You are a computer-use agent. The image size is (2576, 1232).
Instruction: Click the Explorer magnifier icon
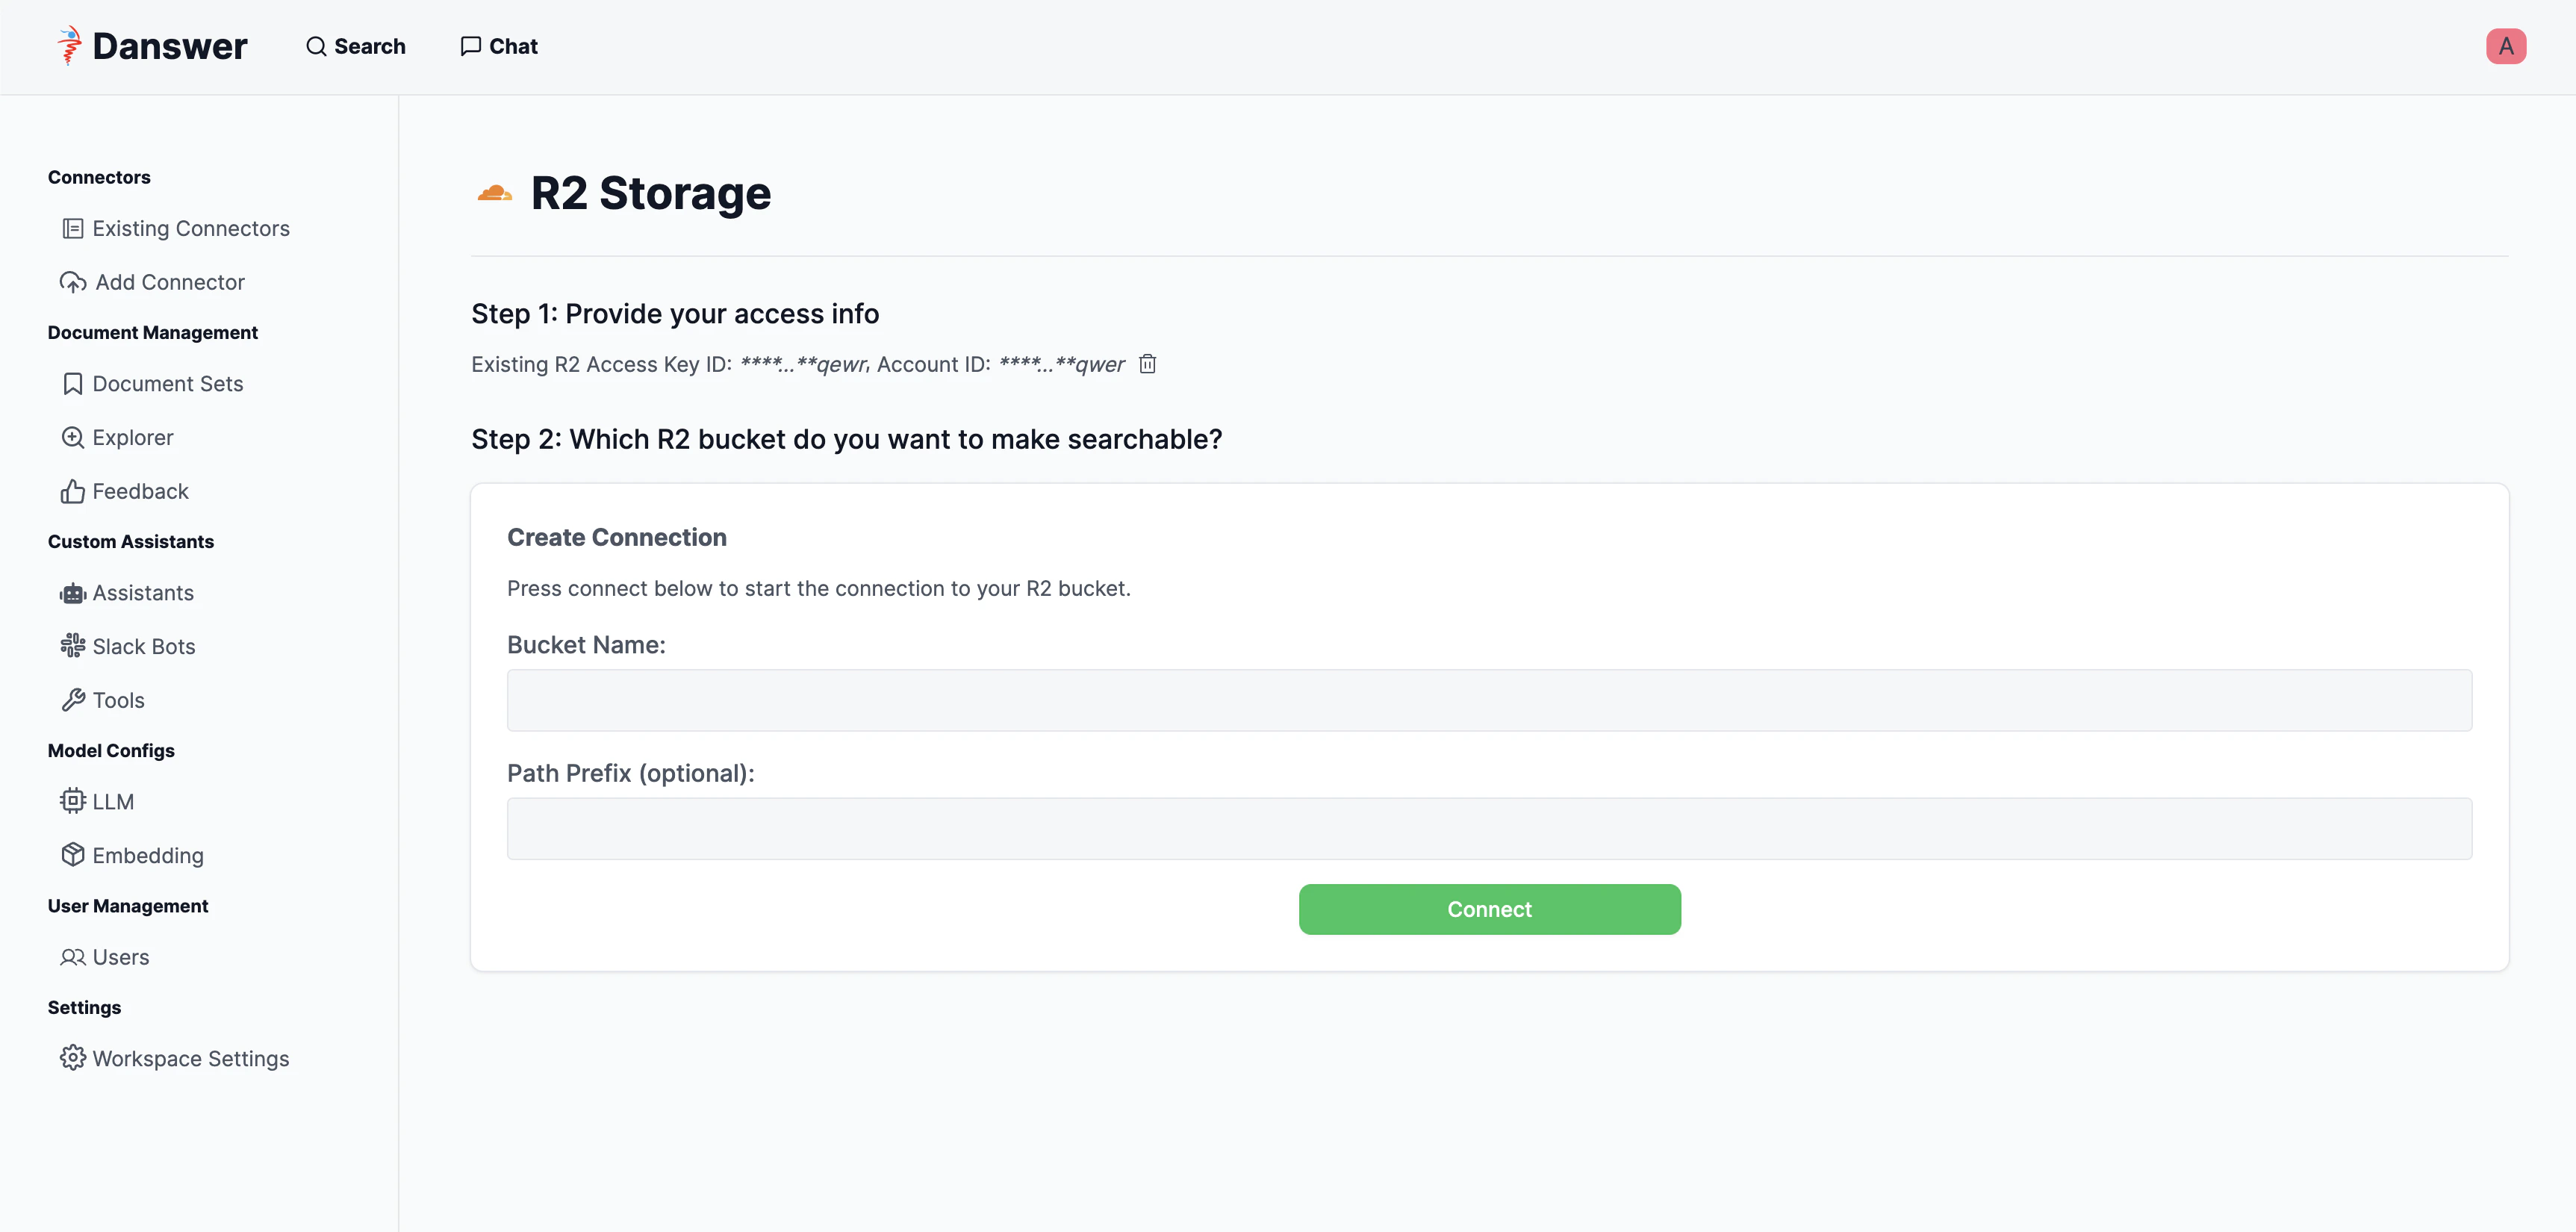[x=72, y=438]
